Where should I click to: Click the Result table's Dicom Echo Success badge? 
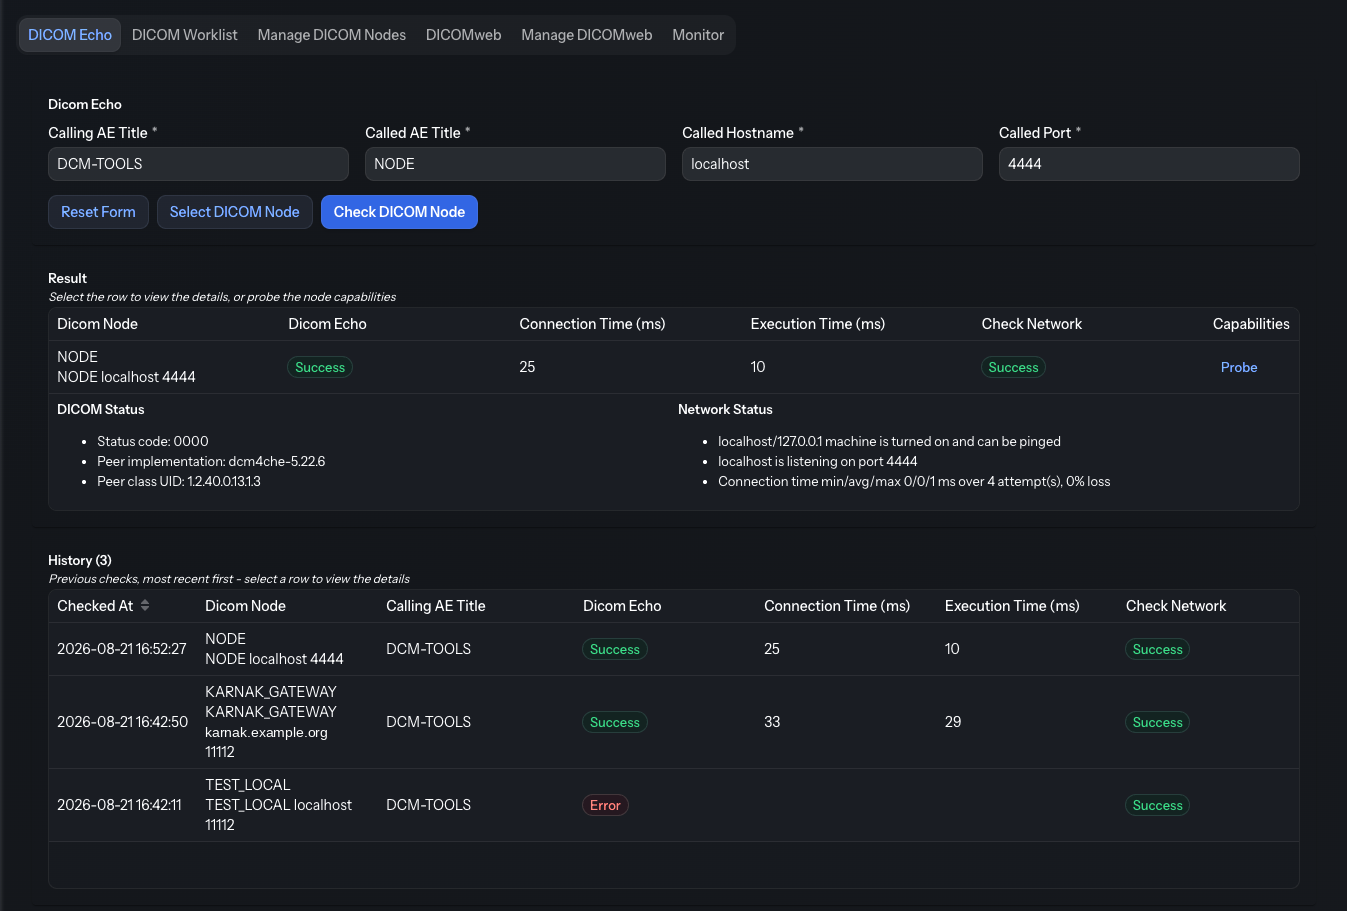320,367
